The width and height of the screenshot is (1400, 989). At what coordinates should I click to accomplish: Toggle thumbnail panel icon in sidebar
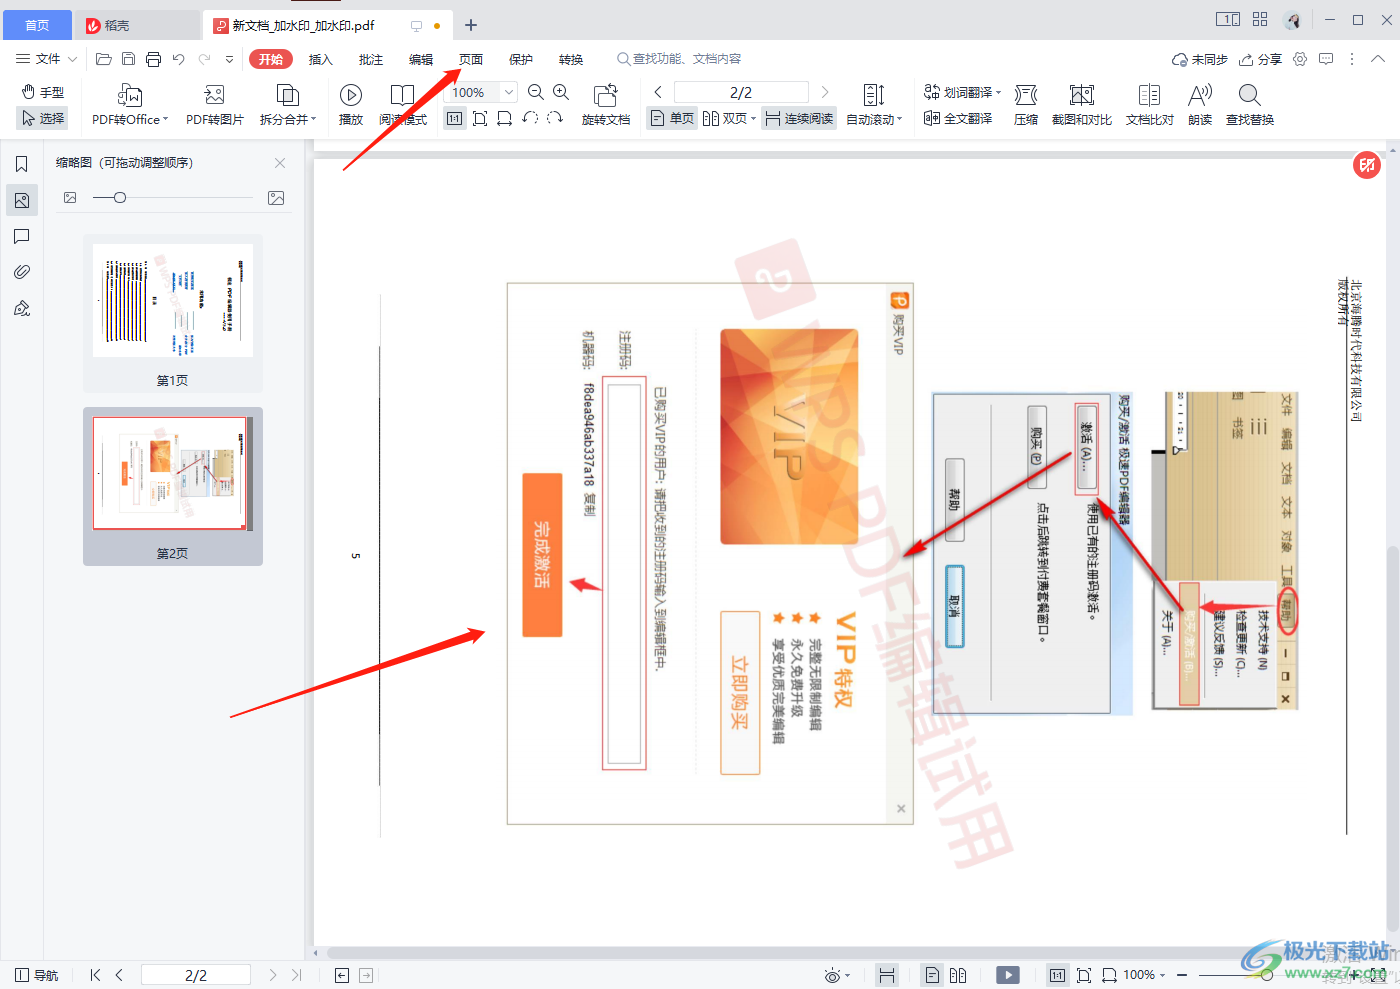click(x=22, y=200)
